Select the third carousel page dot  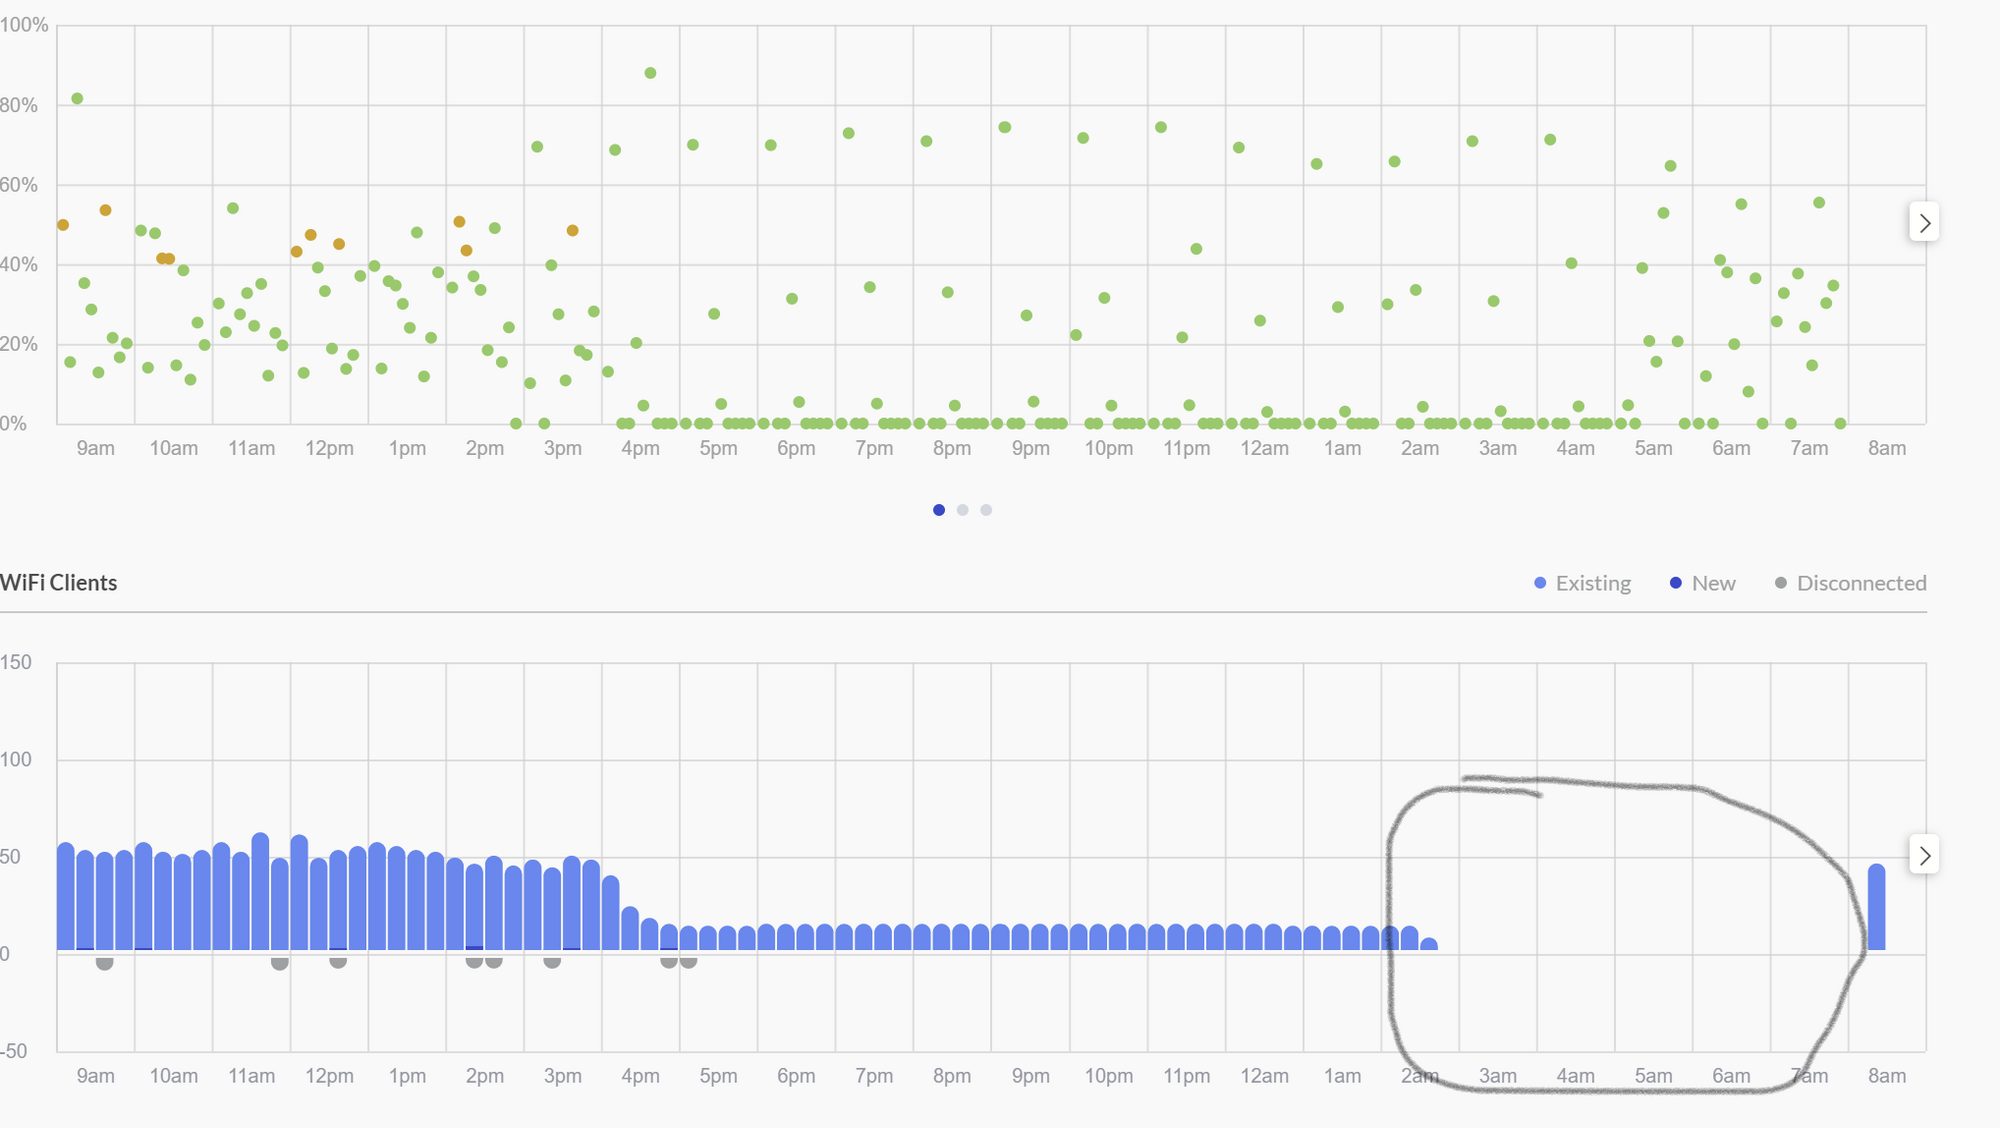click(x=986, y=510)
